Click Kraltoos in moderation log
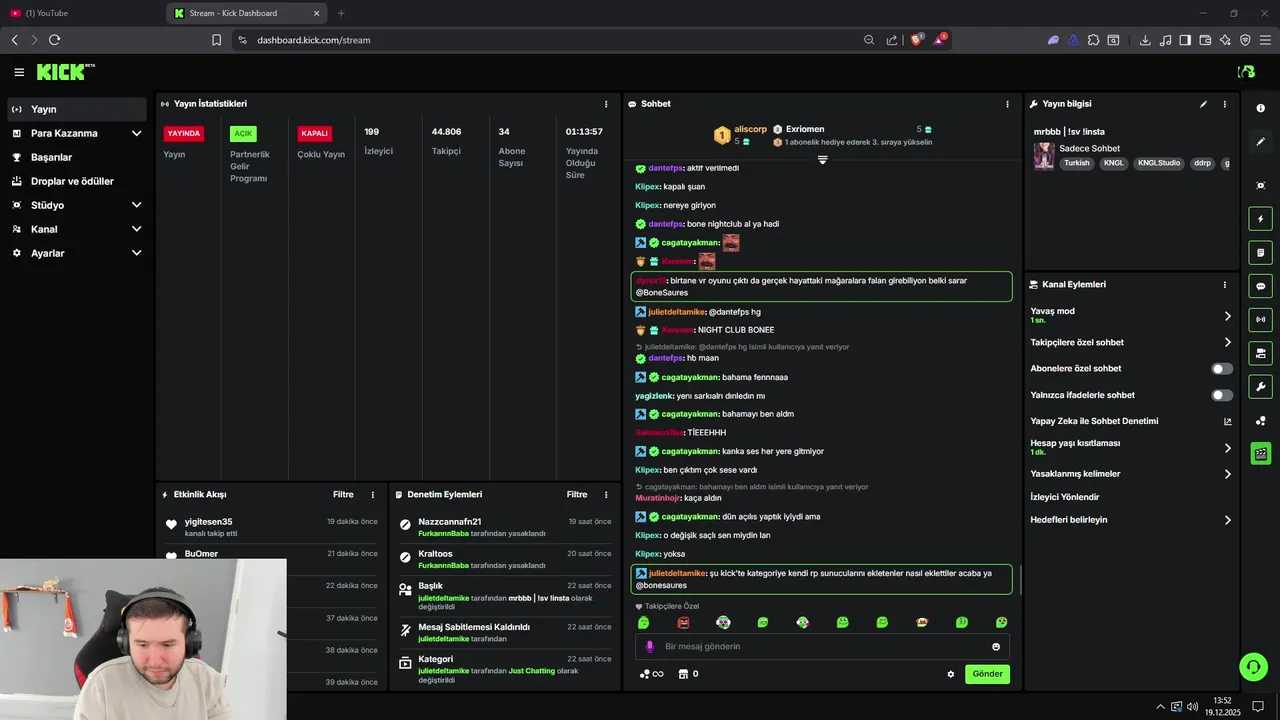The image size is (1280, 720). pos(435,554)
